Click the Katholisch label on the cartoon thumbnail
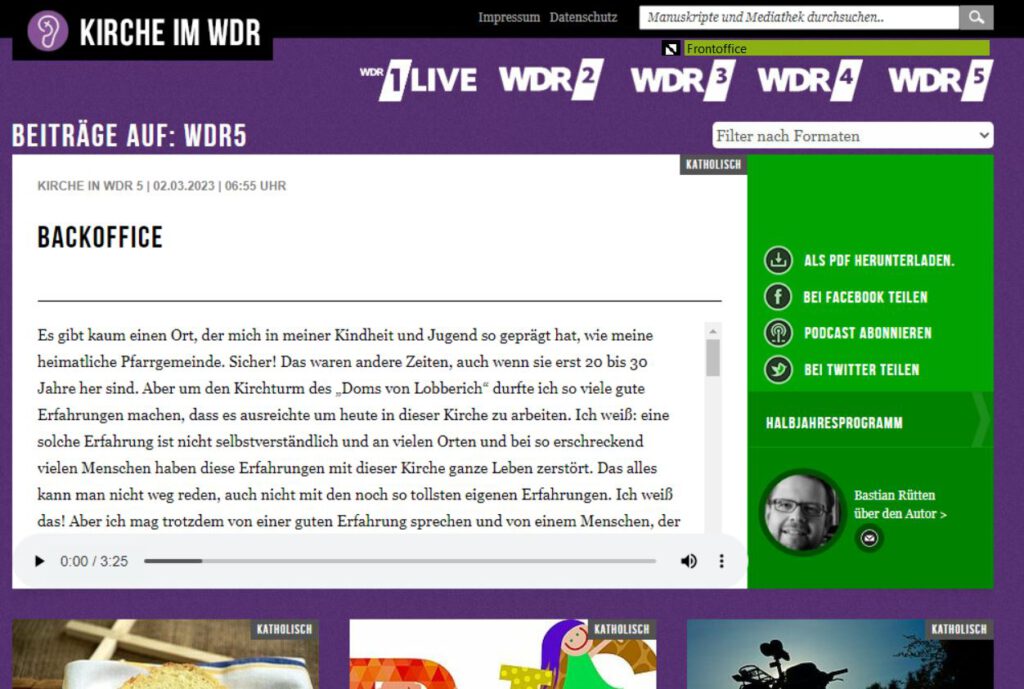This screenshot has height=689, width=1024. (622, 629)
